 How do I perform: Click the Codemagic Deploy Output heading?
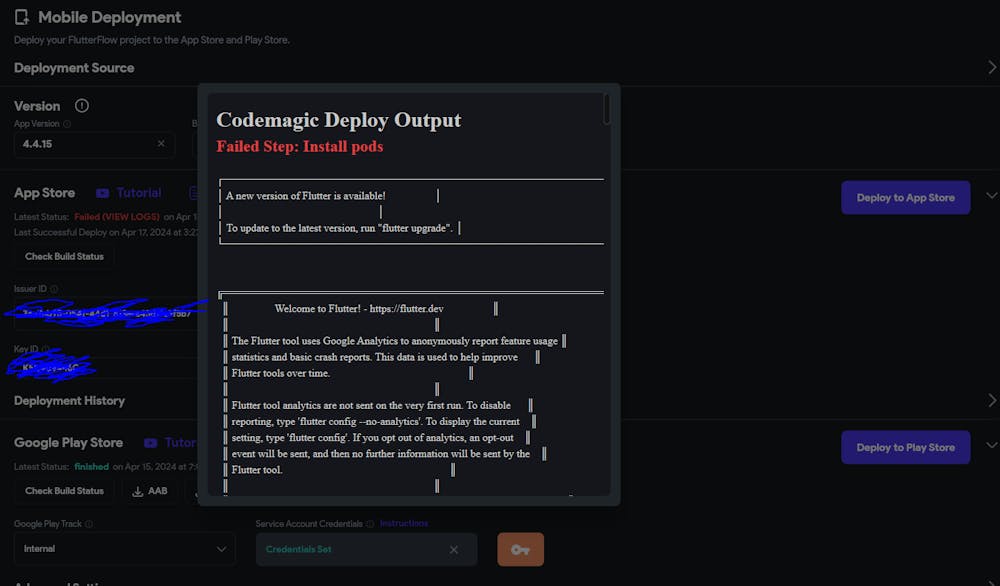coord(339,120)
